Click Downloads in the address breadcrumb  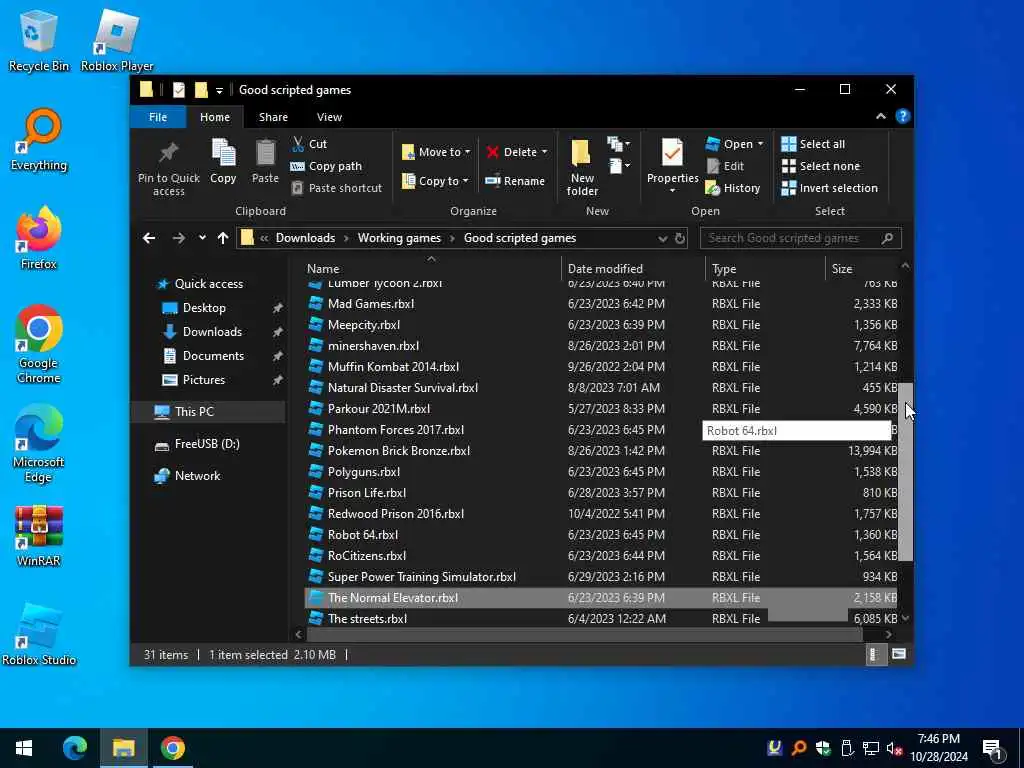click(305, 238)
